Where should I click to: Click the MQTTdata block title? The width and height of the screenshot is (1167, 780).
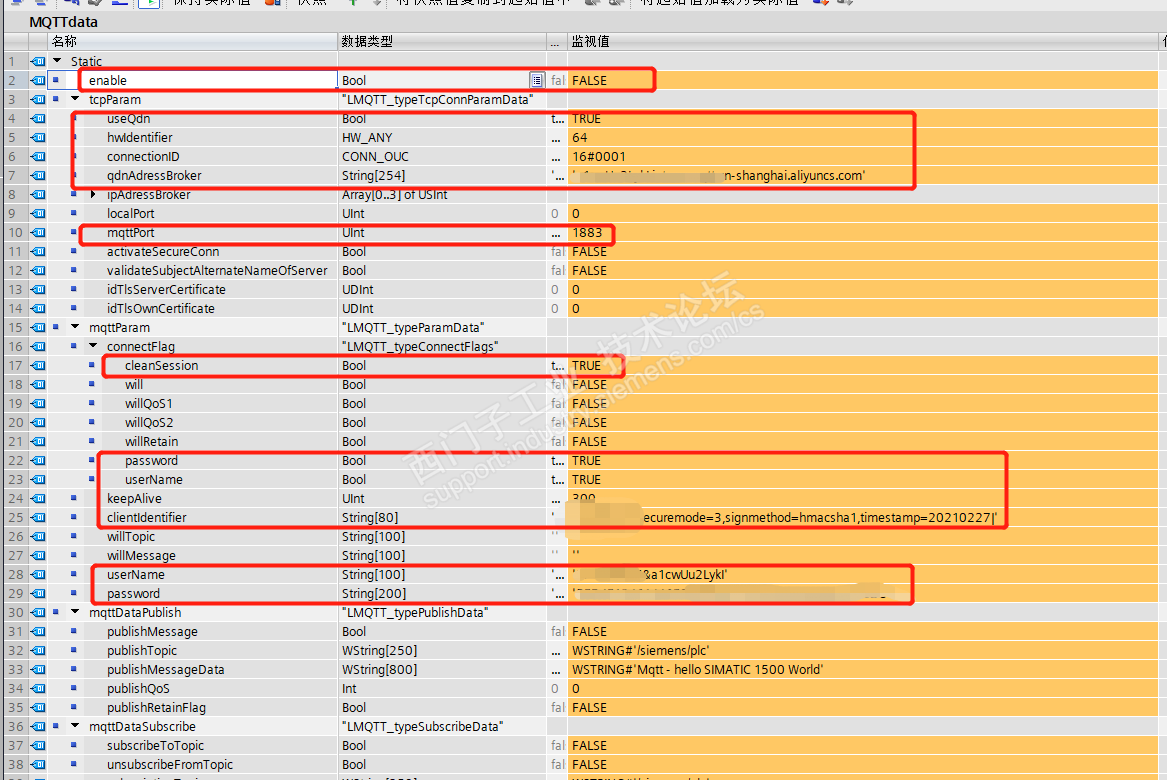pyautogui.click(x=63, y=22)
